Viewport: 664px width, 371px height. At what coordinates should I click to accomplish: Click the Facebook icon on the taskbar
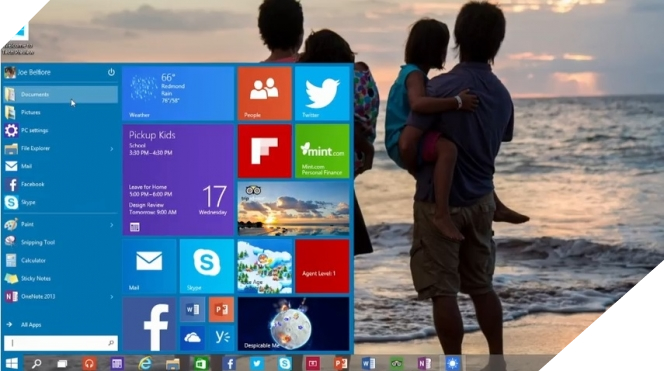coord(229,363)
